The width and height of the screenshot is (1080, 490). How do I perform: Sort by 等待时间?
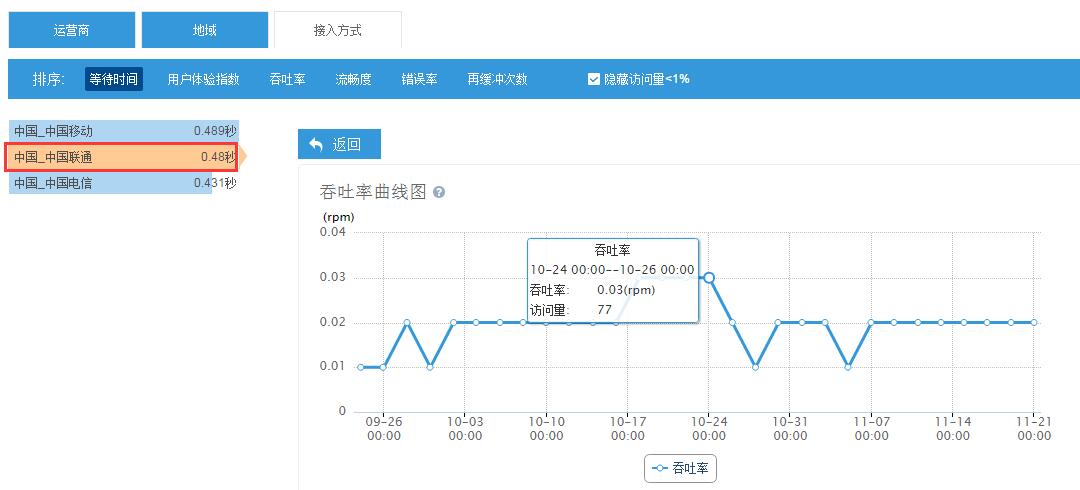[114, 79]
